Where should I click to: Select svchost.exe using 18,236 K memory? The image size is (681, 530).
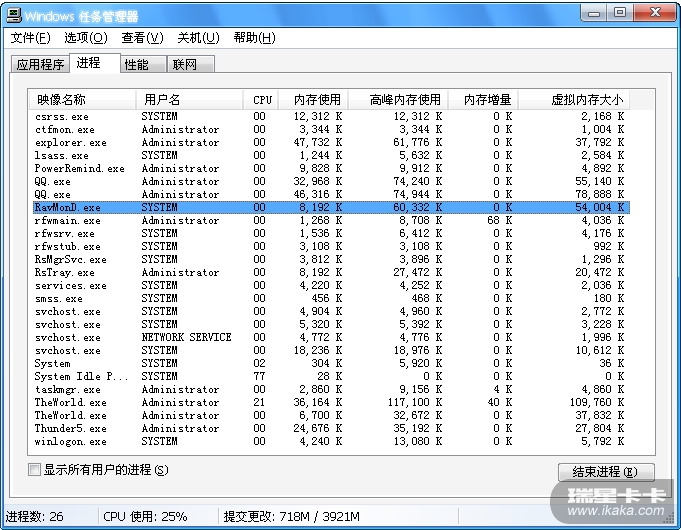331,350
